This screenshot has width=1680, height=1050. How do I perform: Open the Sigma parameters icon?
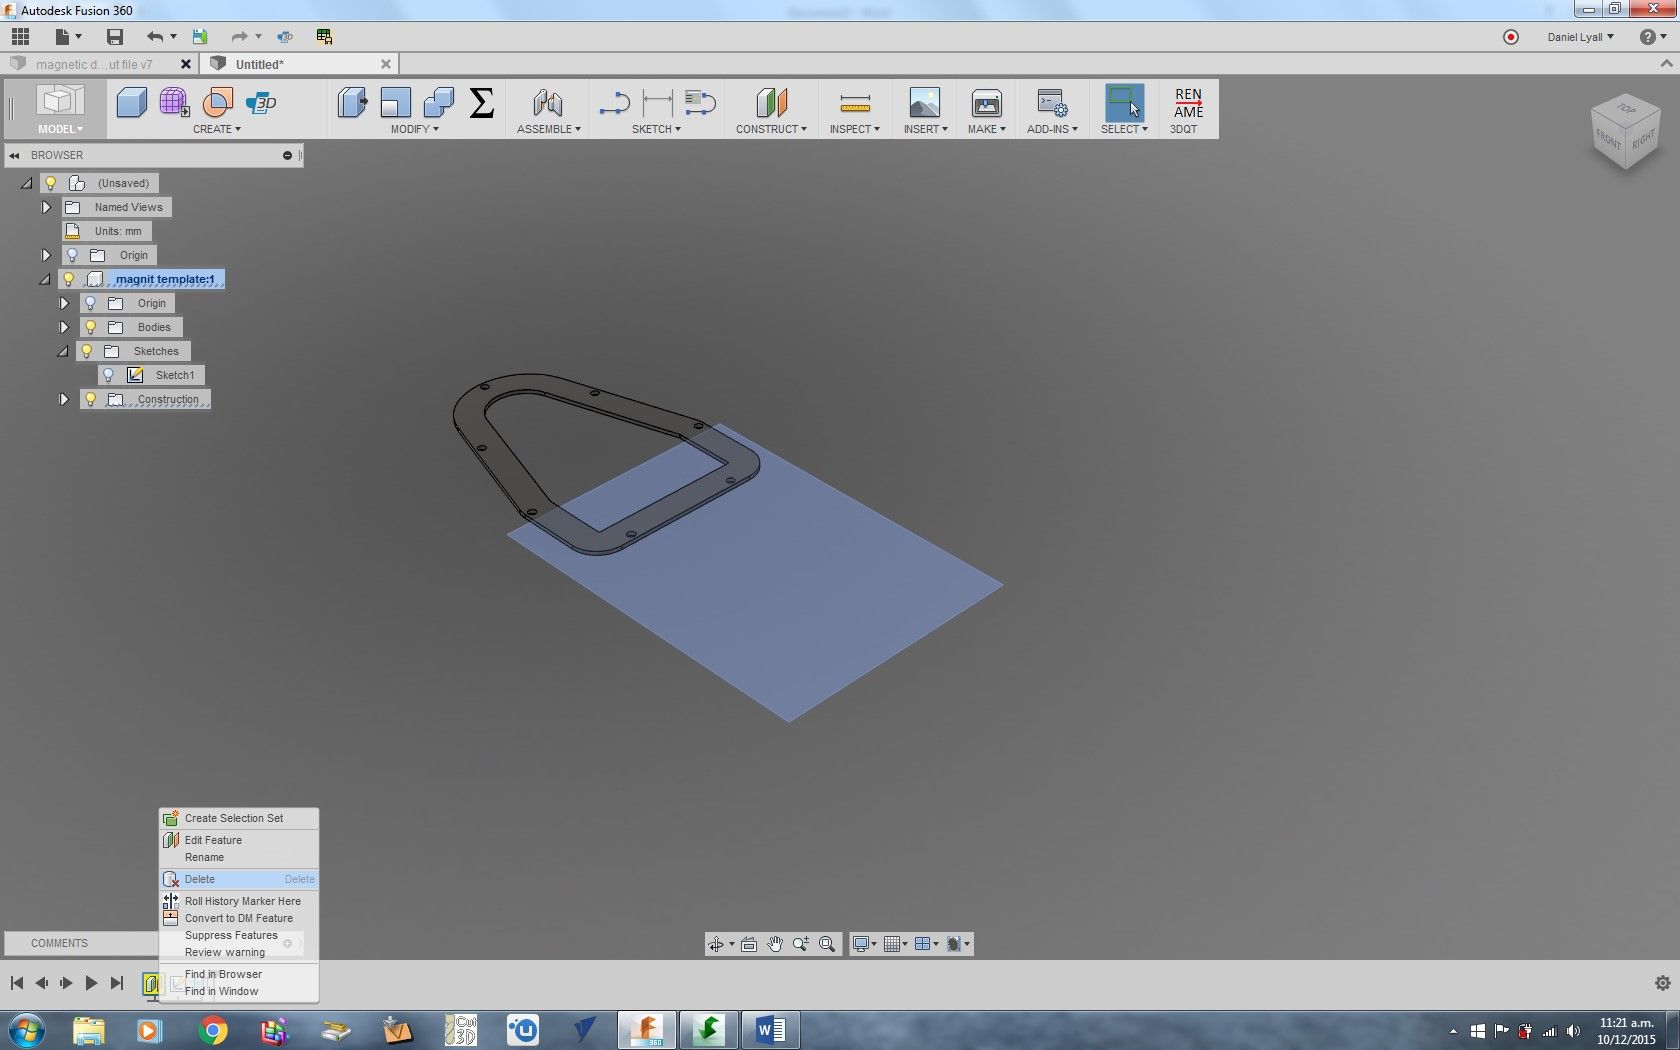pos(482,102)
